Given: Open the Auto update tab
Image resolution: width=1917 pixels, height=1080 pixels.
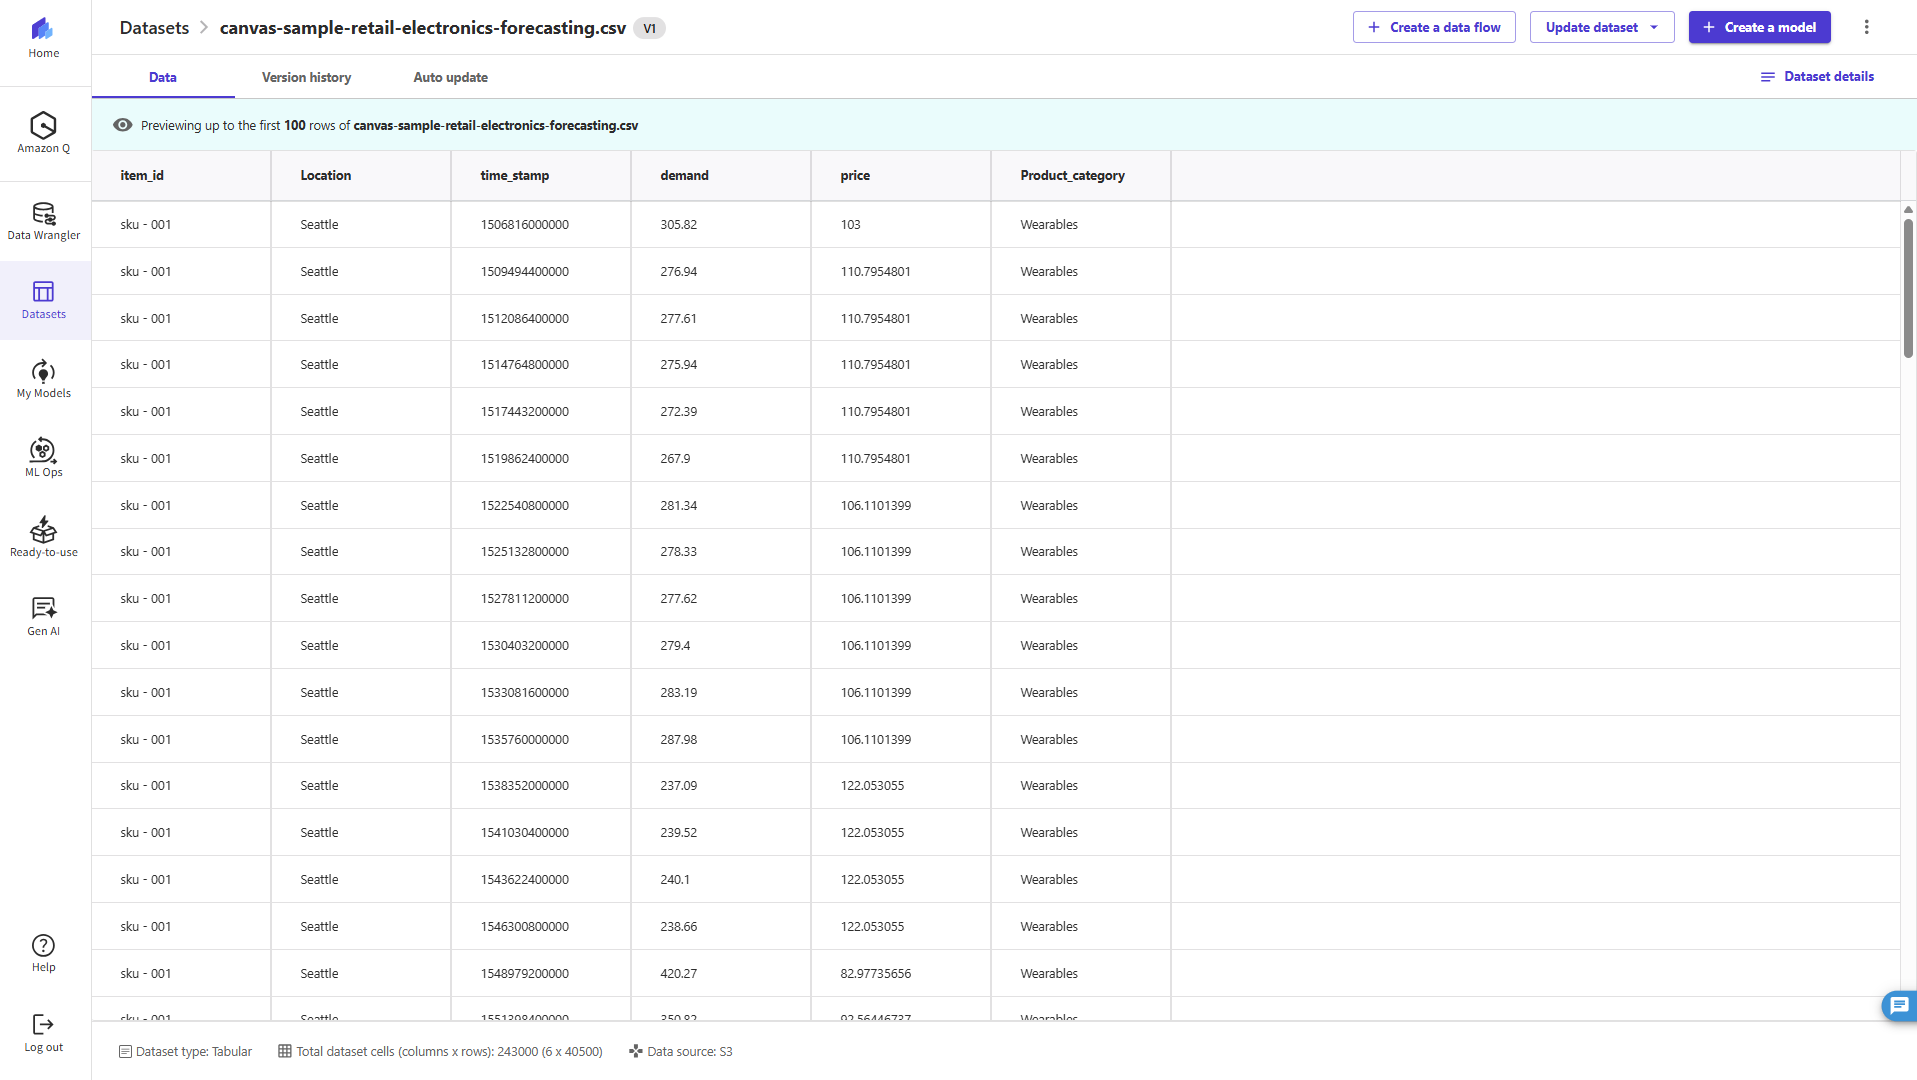Looking at the screenshot, I should click(x=450, y=77).
